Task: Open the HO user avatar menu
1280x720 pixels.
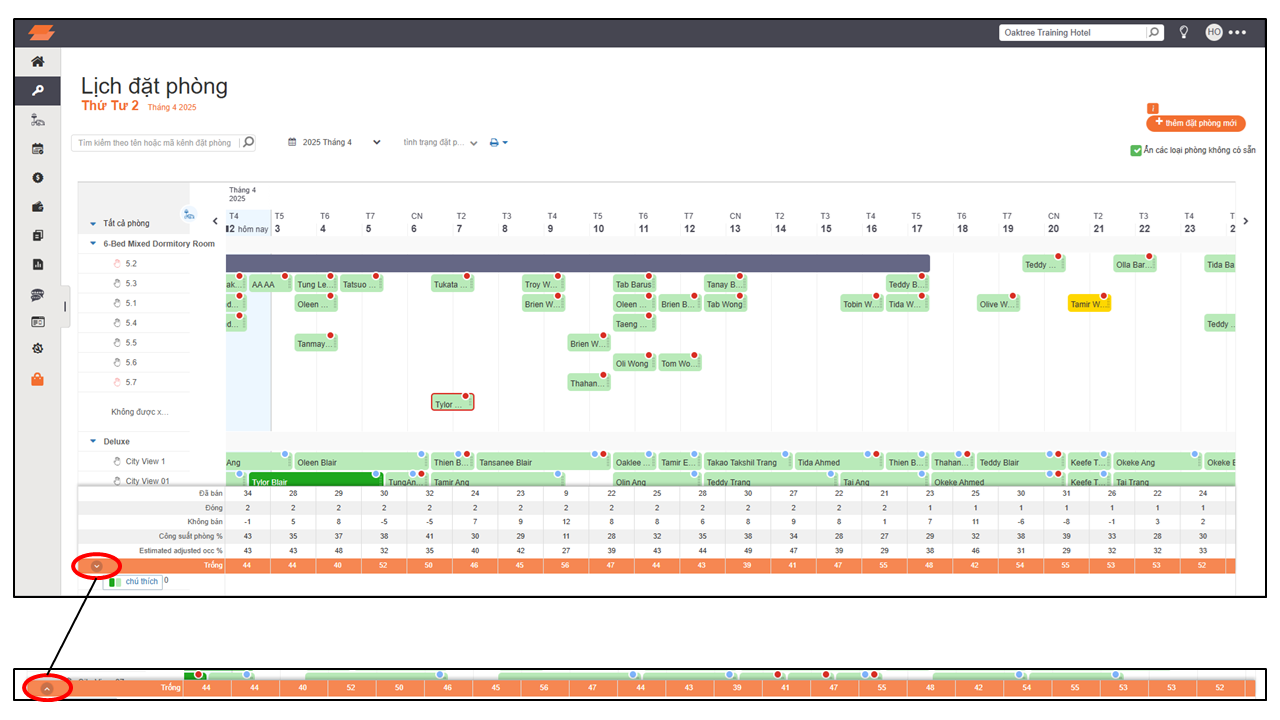Action: point(1214,32)
